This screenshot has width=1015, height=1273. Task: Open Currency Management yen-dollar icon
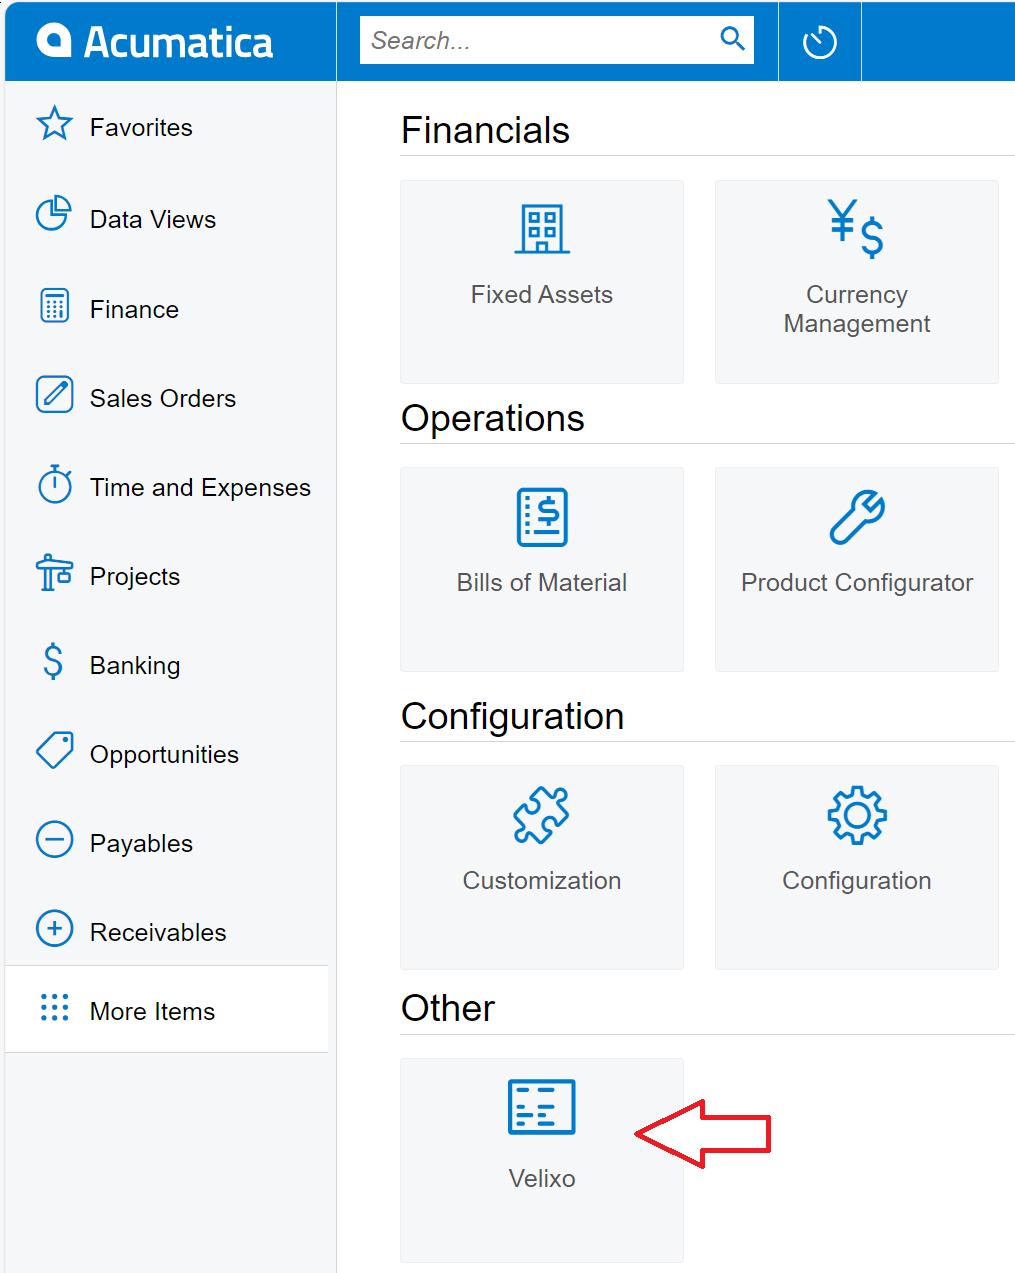[856, 228]
